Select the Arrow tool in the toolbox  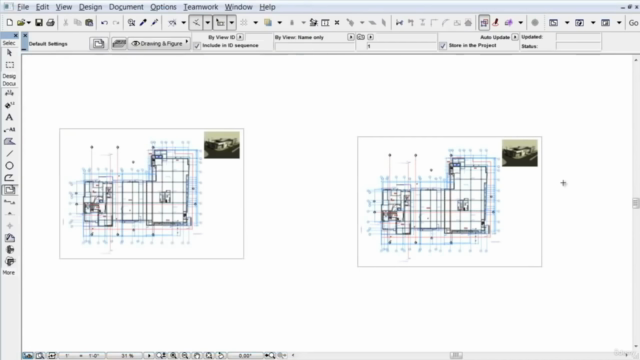(9, 53)
